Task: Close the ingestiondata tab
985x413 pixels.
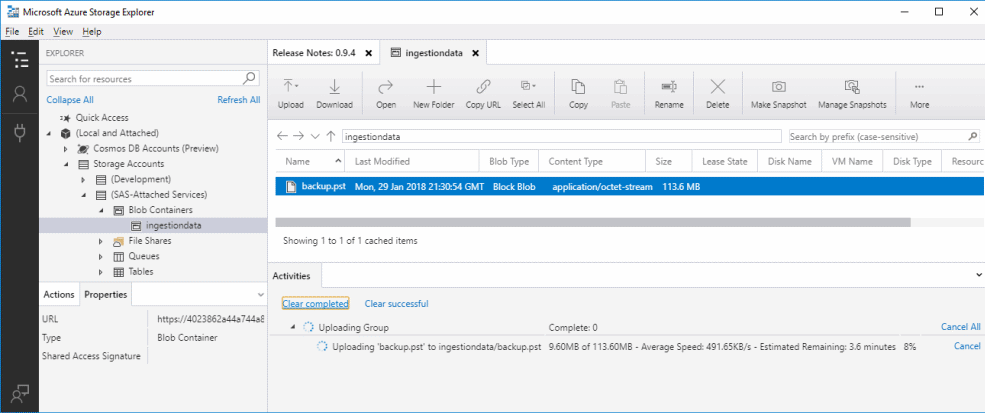Action: pyautogui.click(x=476, y=53)
